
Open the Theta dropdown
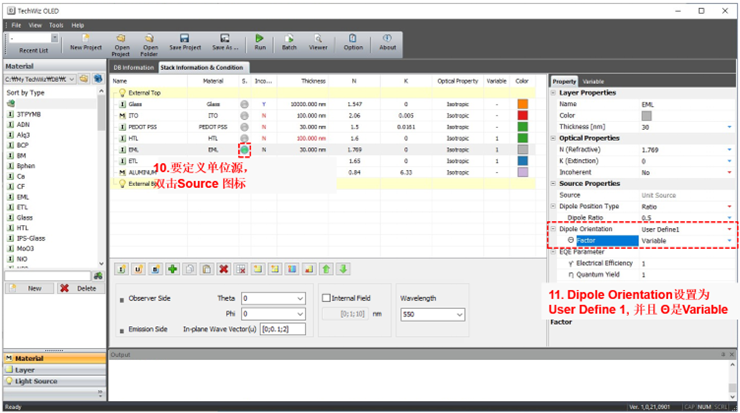300,298
